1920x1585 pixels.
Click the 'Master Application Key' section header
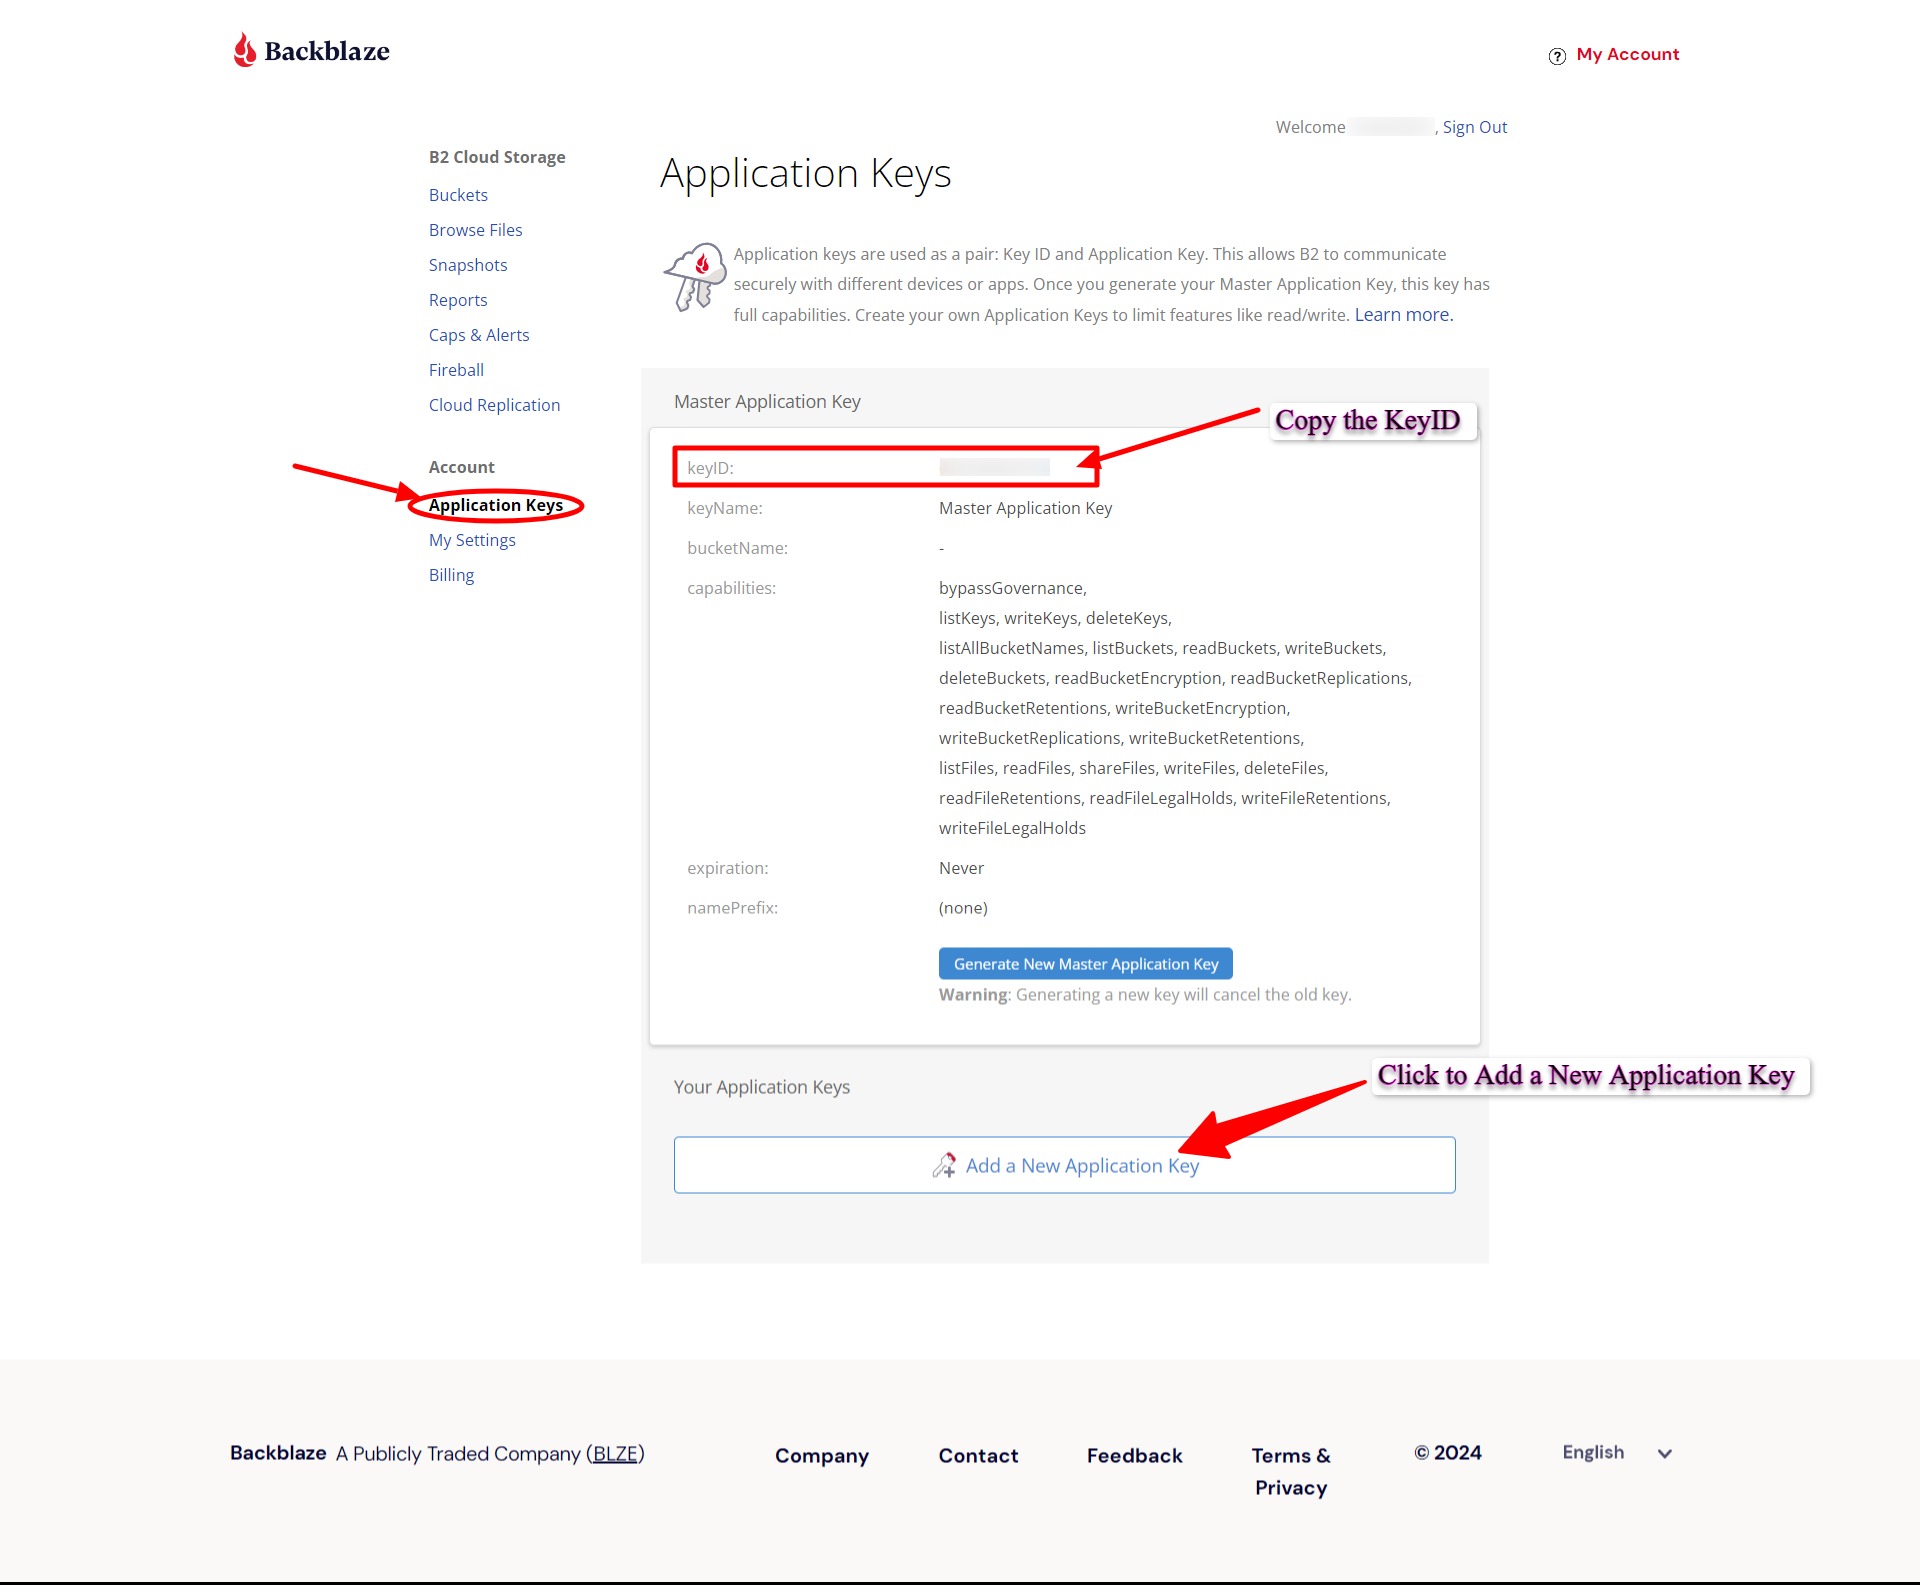click(767, 402)
